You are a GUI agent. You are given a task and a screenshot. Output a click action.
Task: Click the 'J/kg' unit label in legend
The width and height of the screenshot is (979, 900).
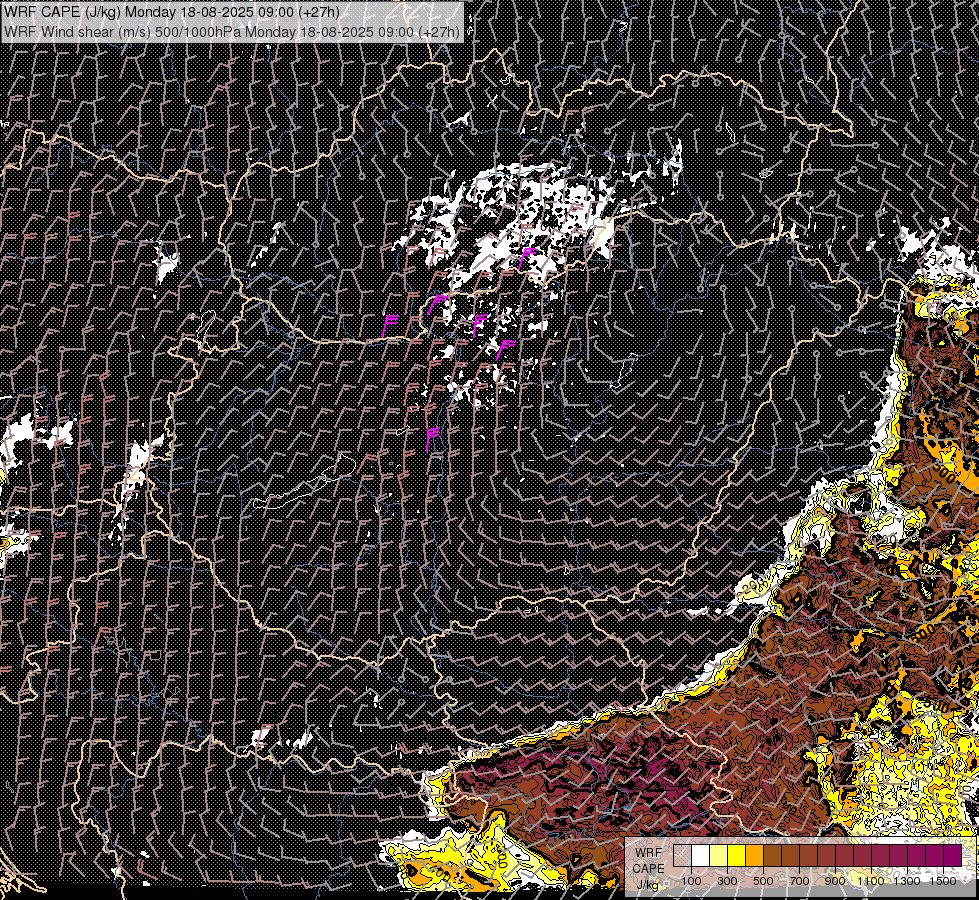pyautogui.click(x=647, y=885)
